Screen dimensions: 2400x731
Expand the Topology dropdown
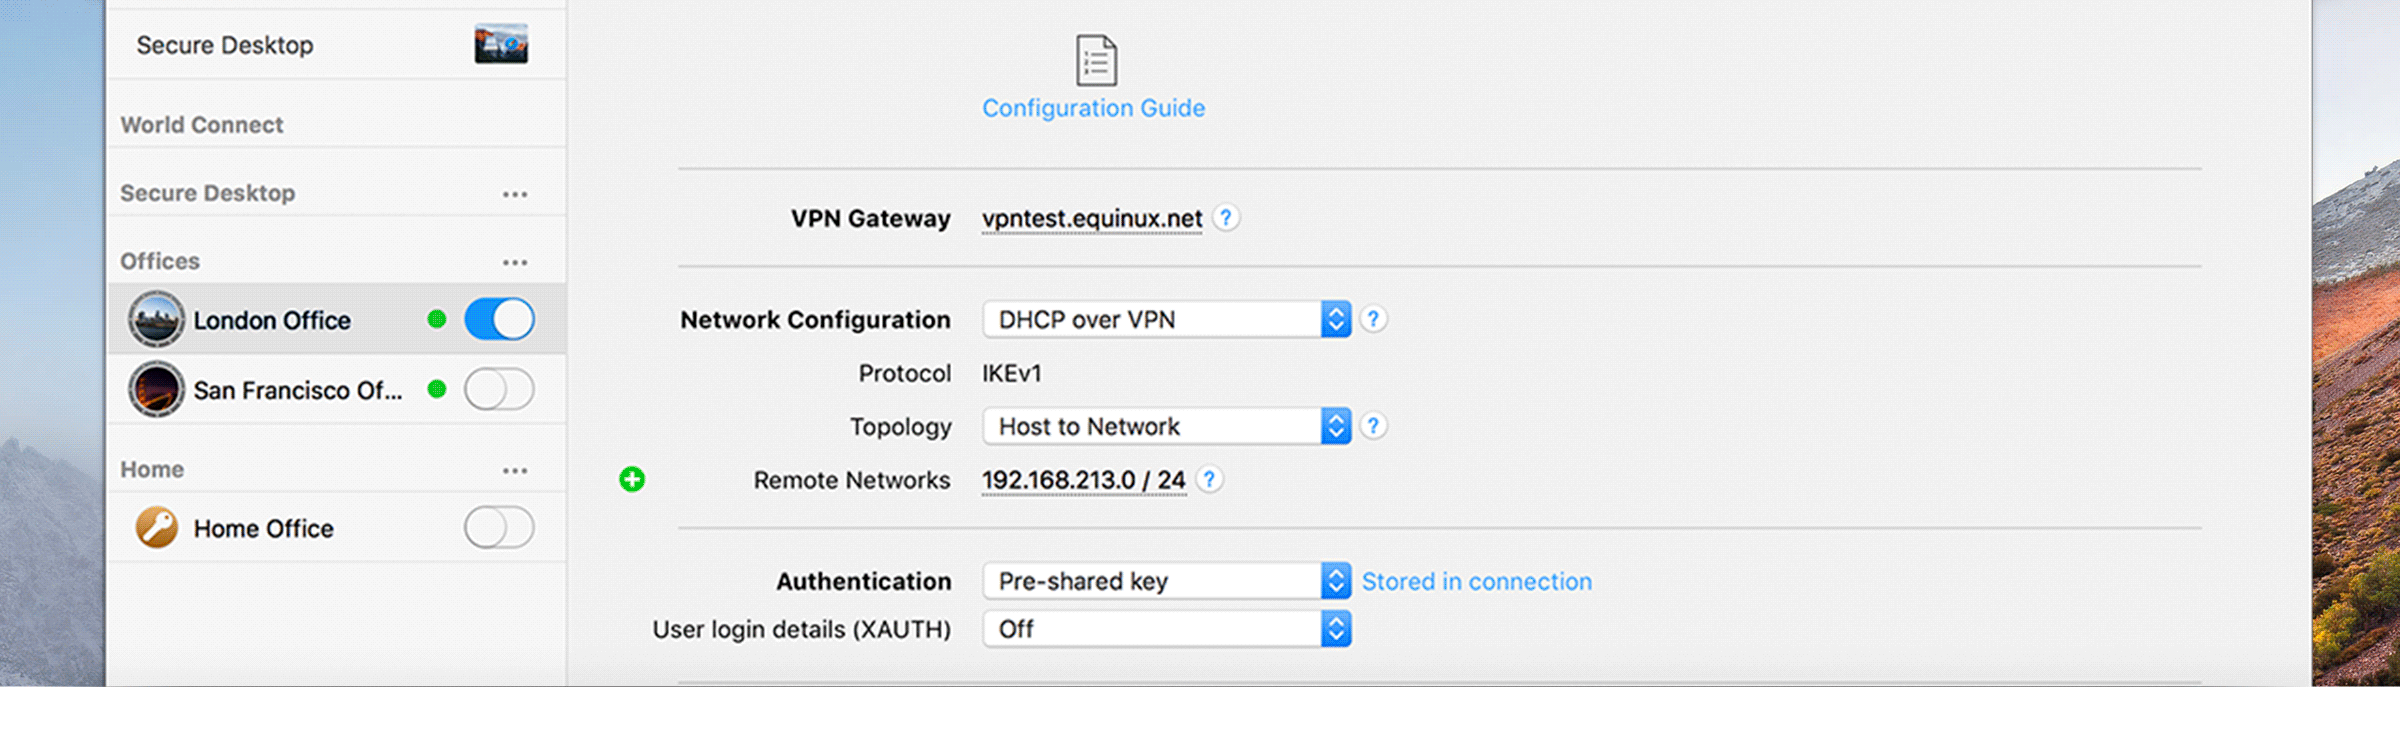tap(1166, 426)
